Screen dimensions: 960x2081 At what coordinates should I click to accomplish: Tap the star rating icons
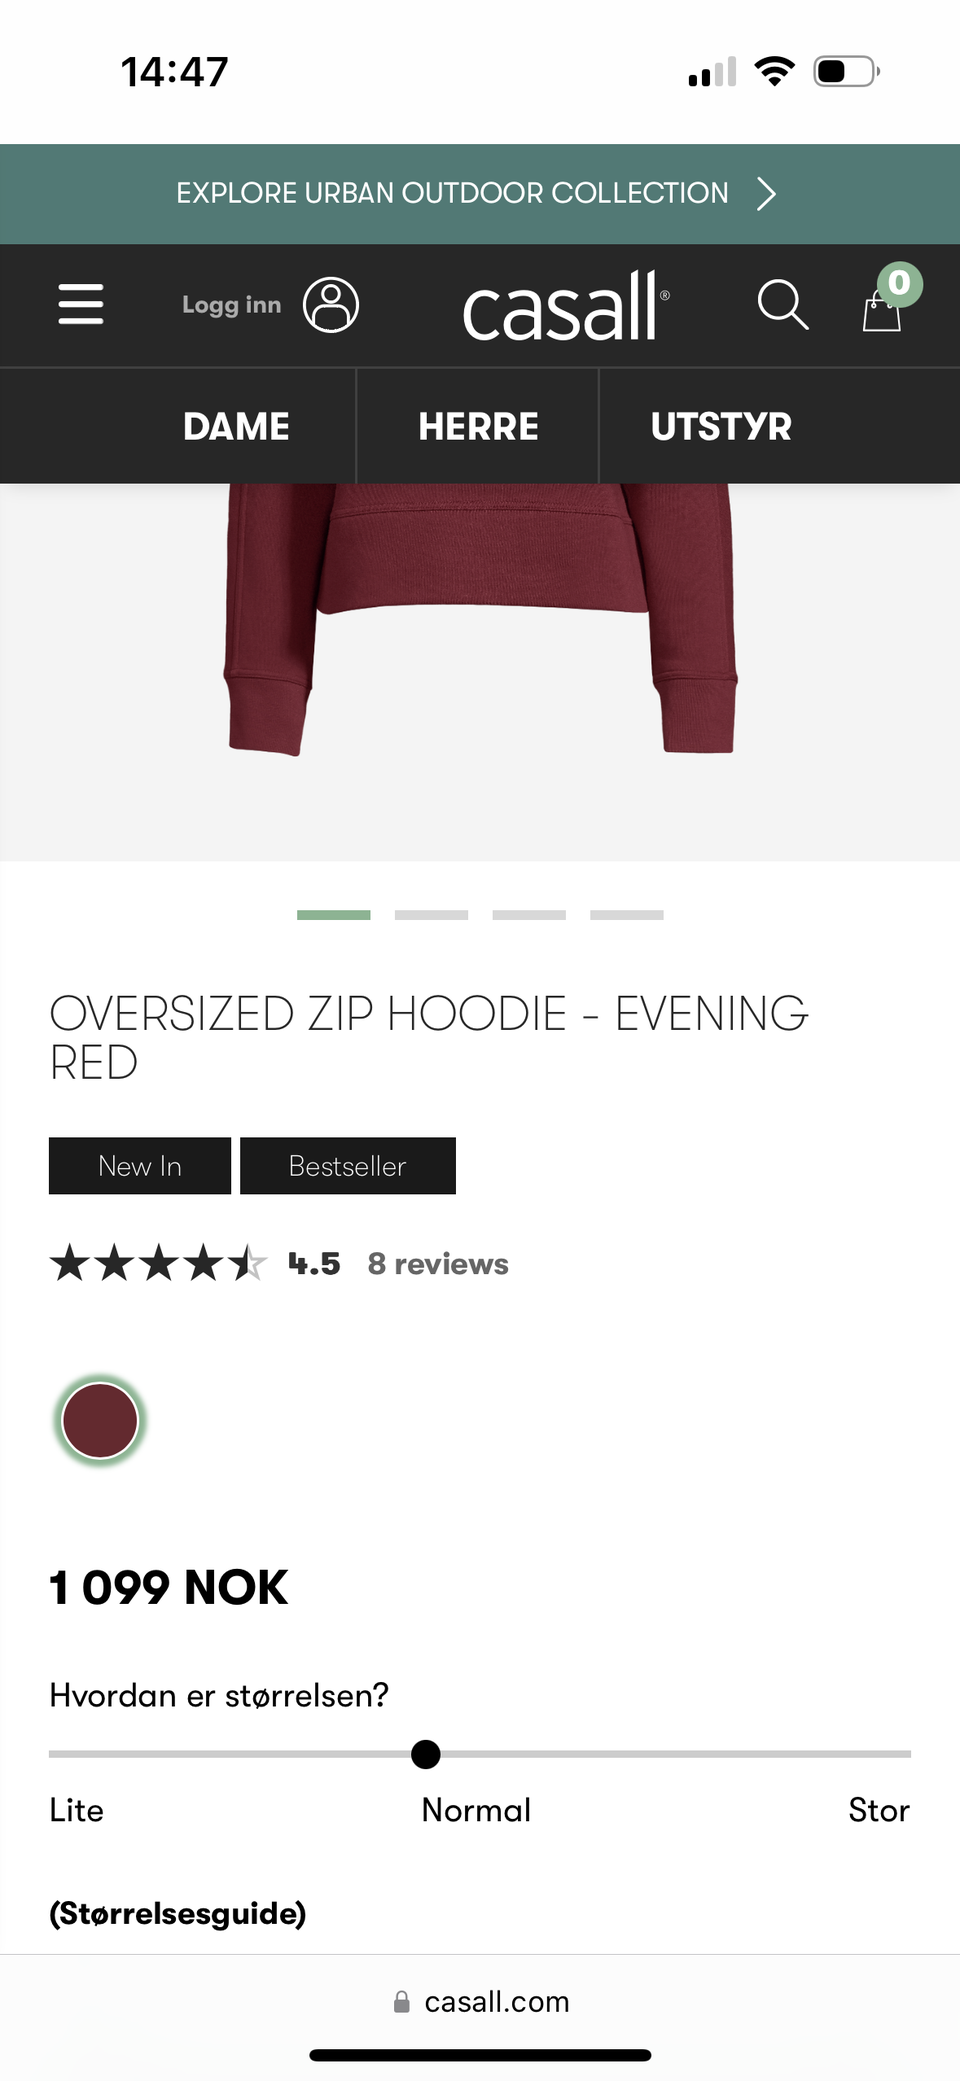point(159,1263)
